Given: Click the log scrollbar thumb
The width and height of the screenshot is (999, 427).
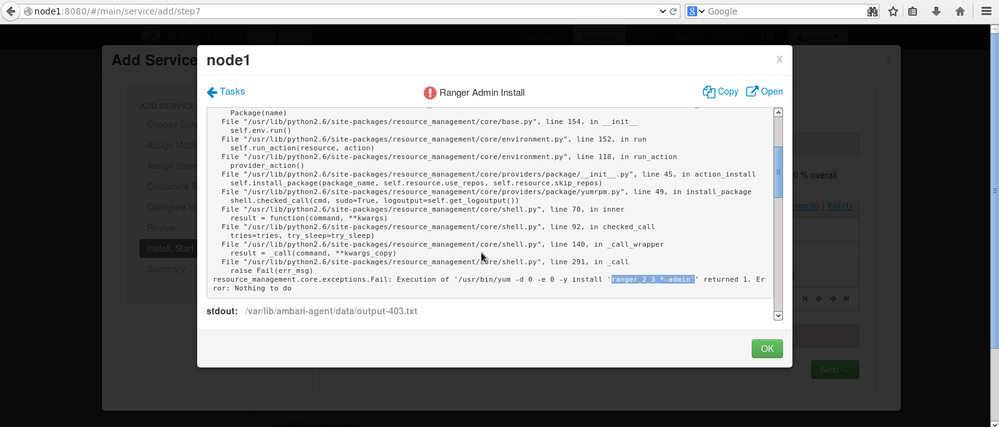Looking at the screenshot, I should [x=777, y=172].
